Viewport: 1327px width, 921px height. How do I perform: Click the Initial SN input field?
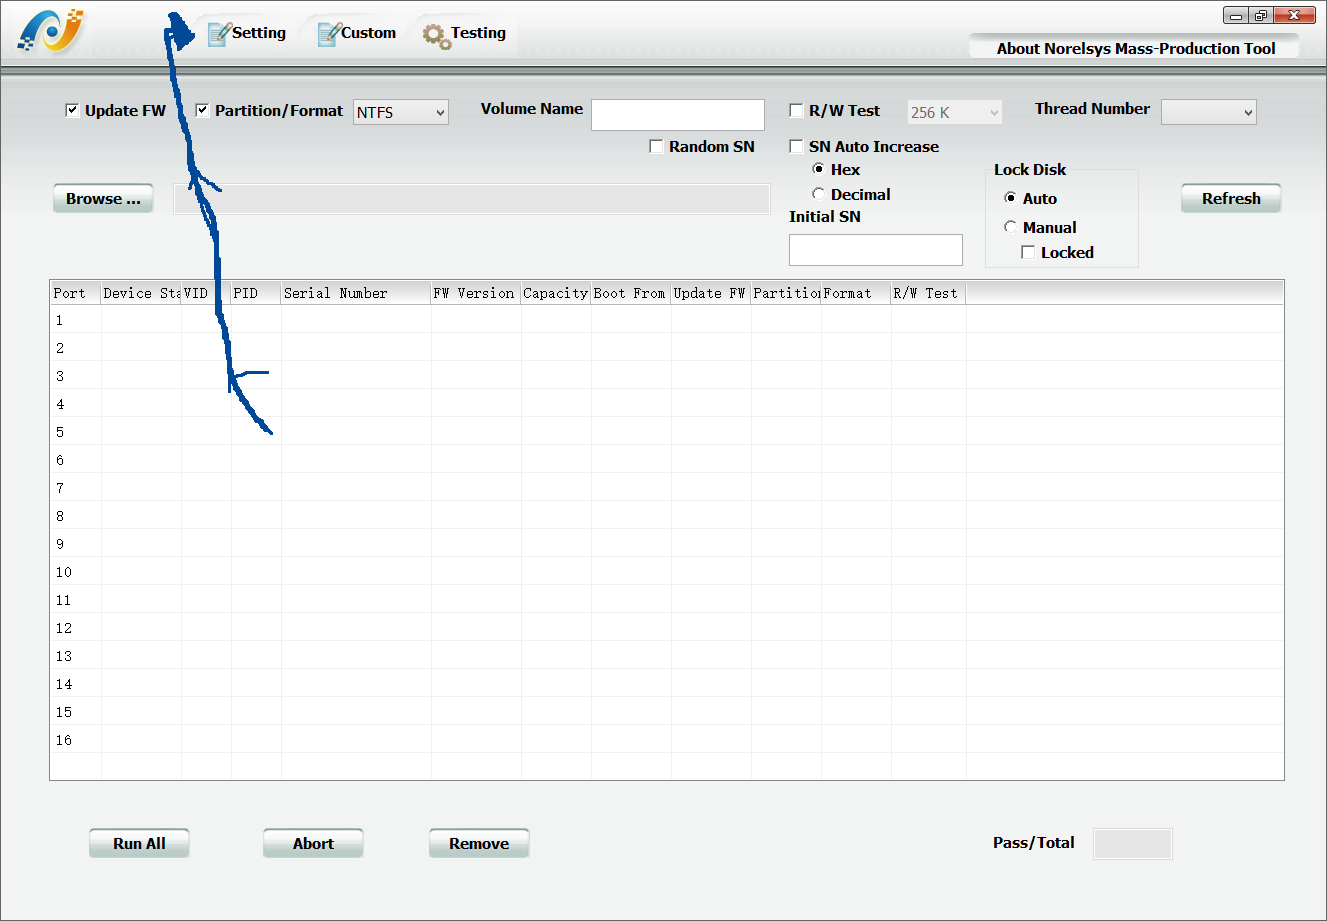(876, 250)
